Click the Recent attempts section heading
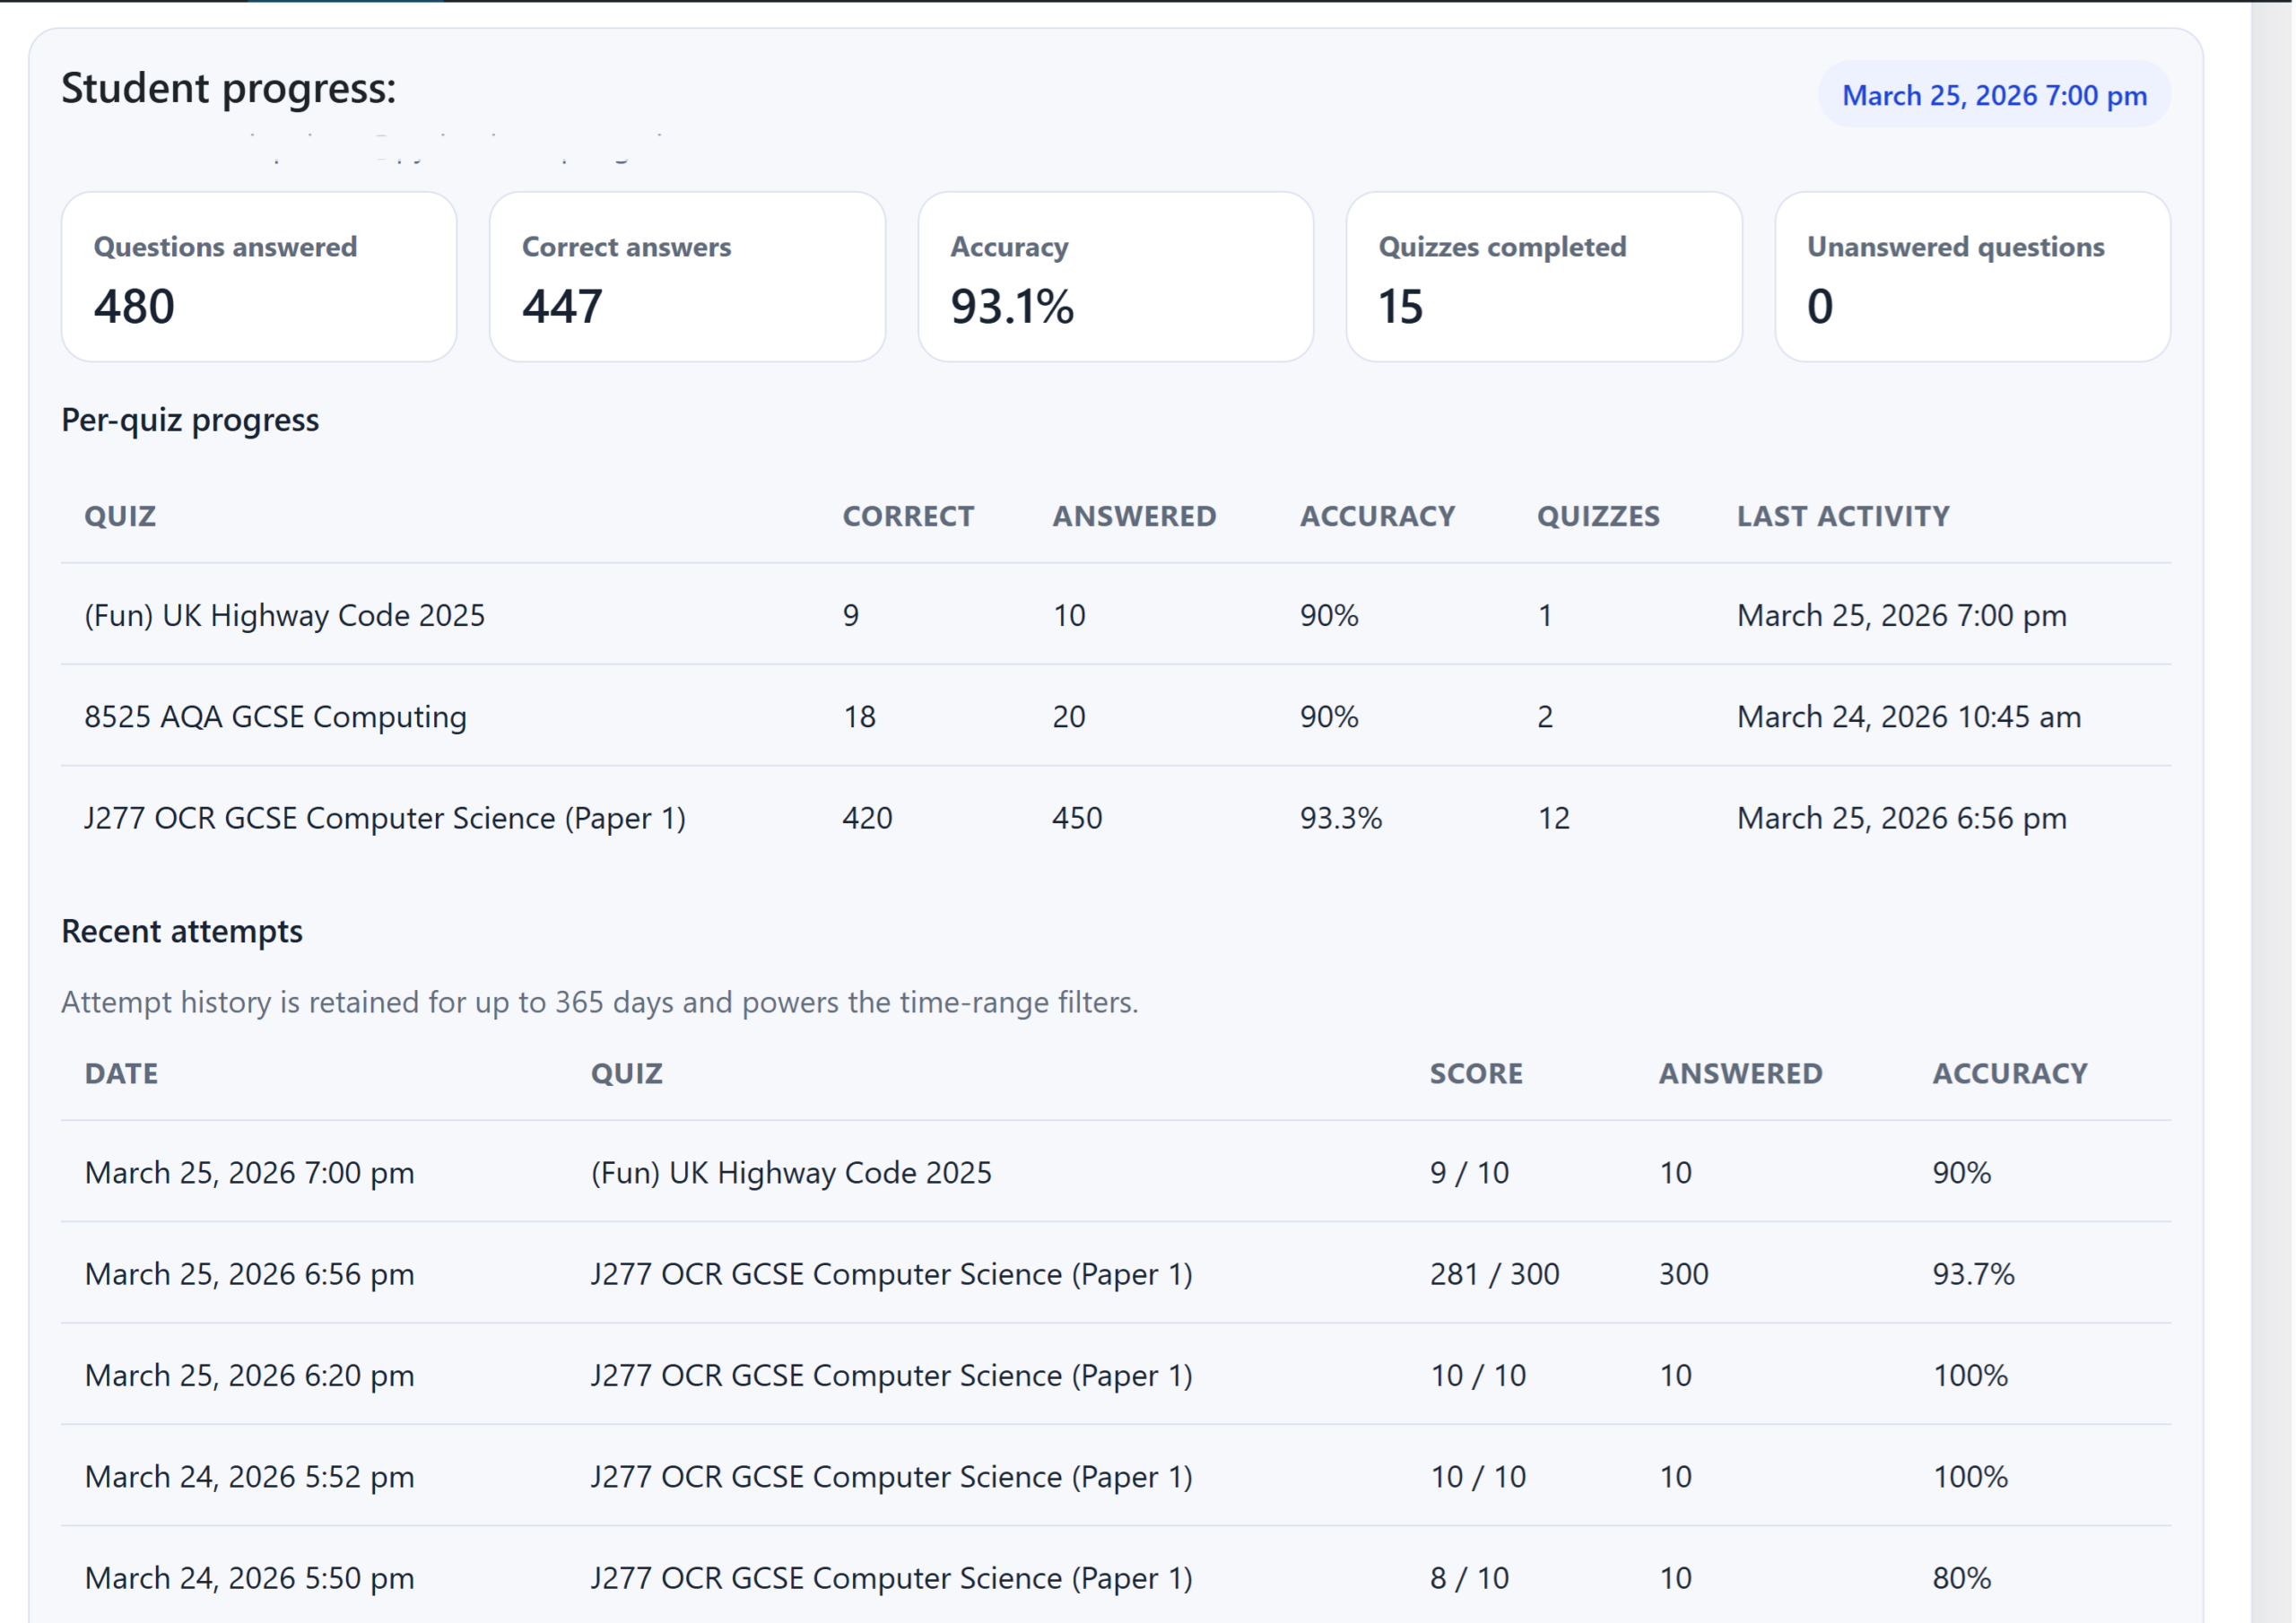The width and height of the screenshot is (2296, 1623). [182, 931]
